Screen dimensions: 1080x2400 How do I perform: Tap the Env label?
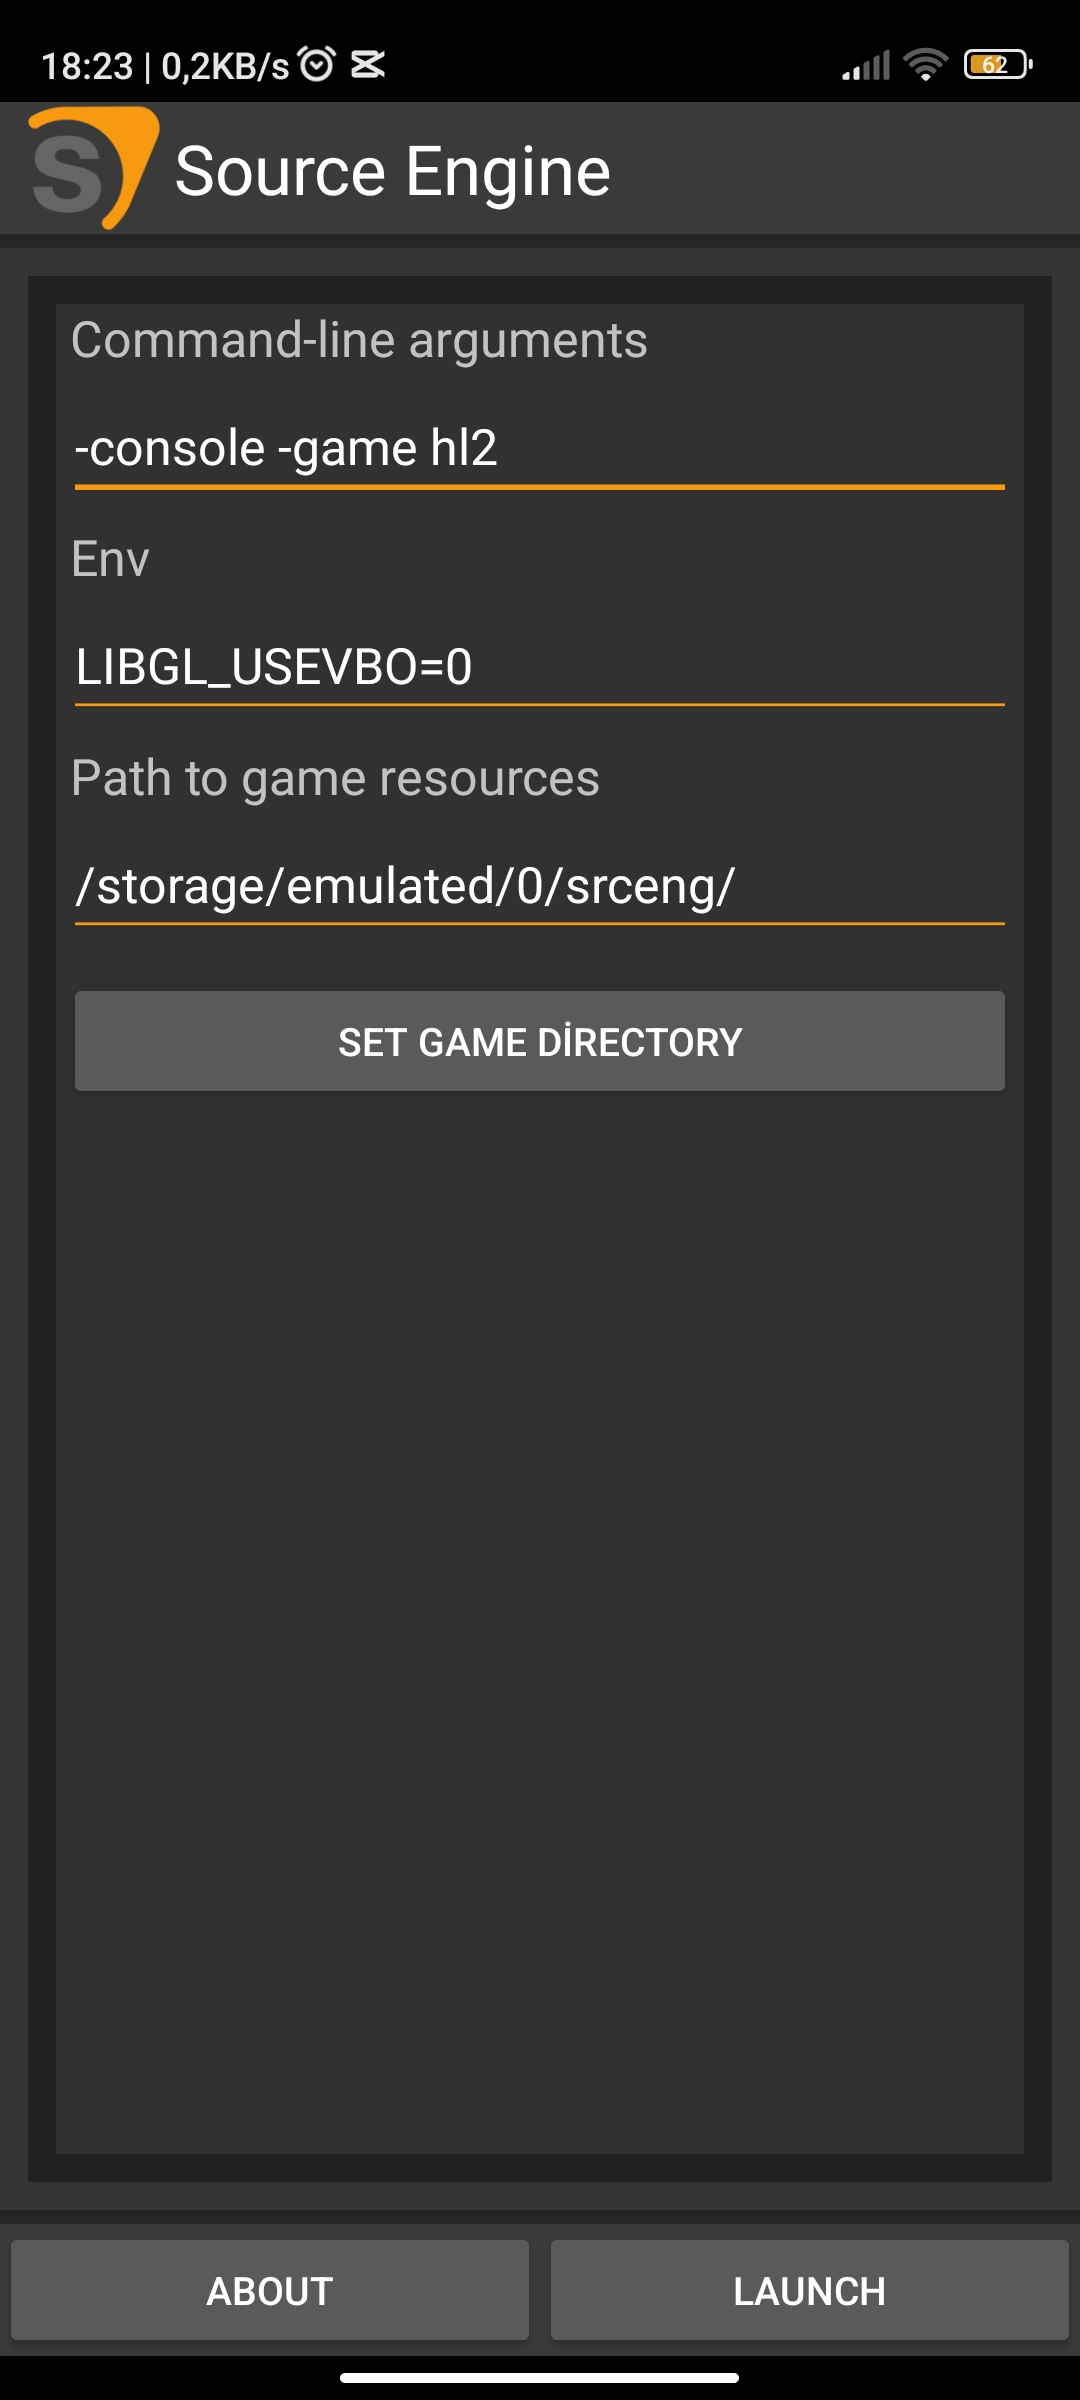pyautogui.click(x=110, y=558)
